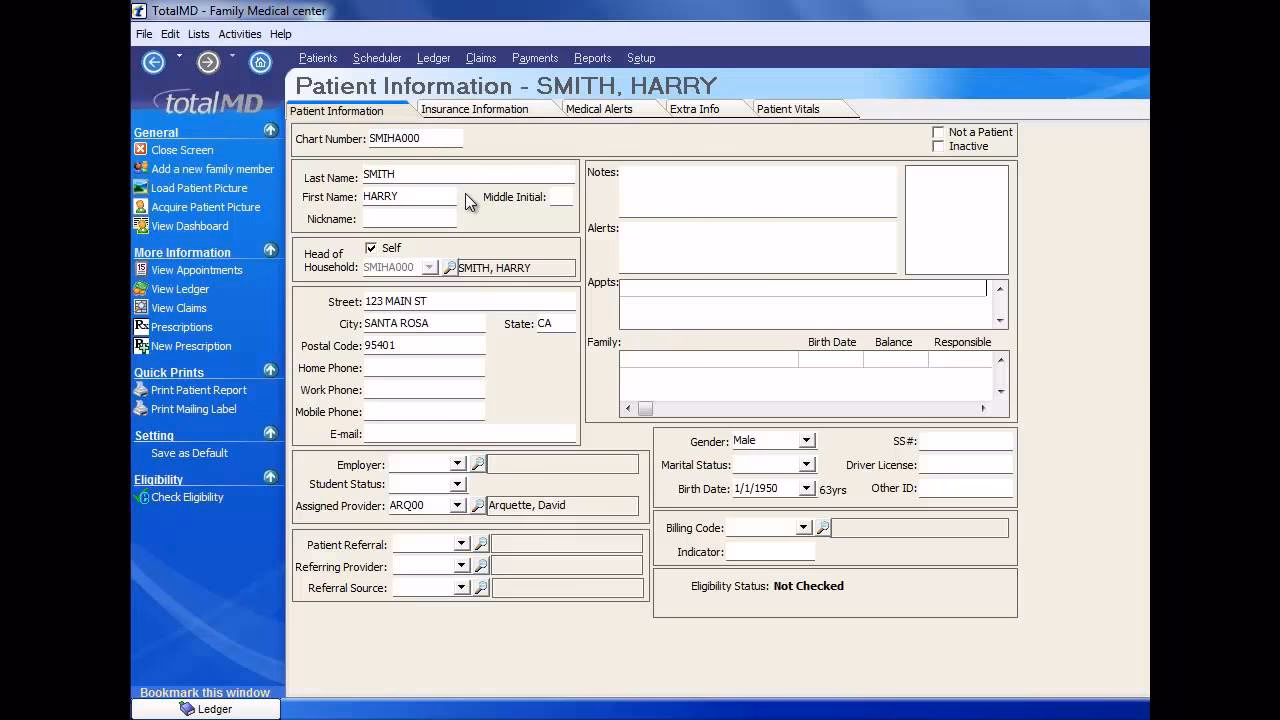Click the Add a new family member icon
Image resolution: width=1280 pixels, height=720 pixels.
click(x=141, y=168)
